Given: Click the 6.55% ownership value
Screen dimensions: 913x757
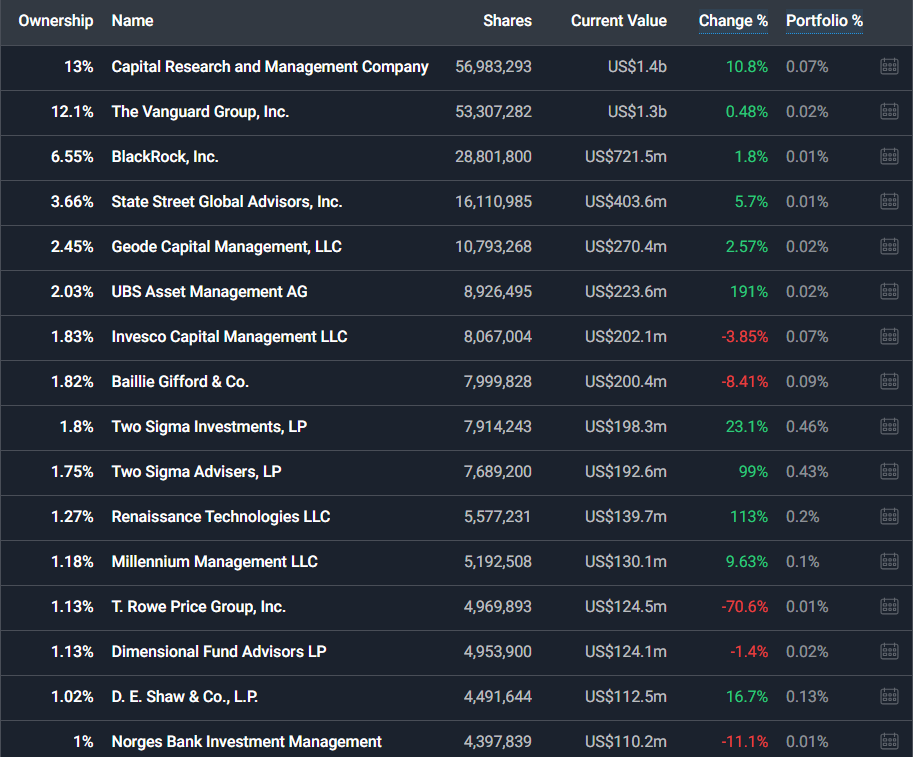Looking at the screenshot, I should [72, 157].
